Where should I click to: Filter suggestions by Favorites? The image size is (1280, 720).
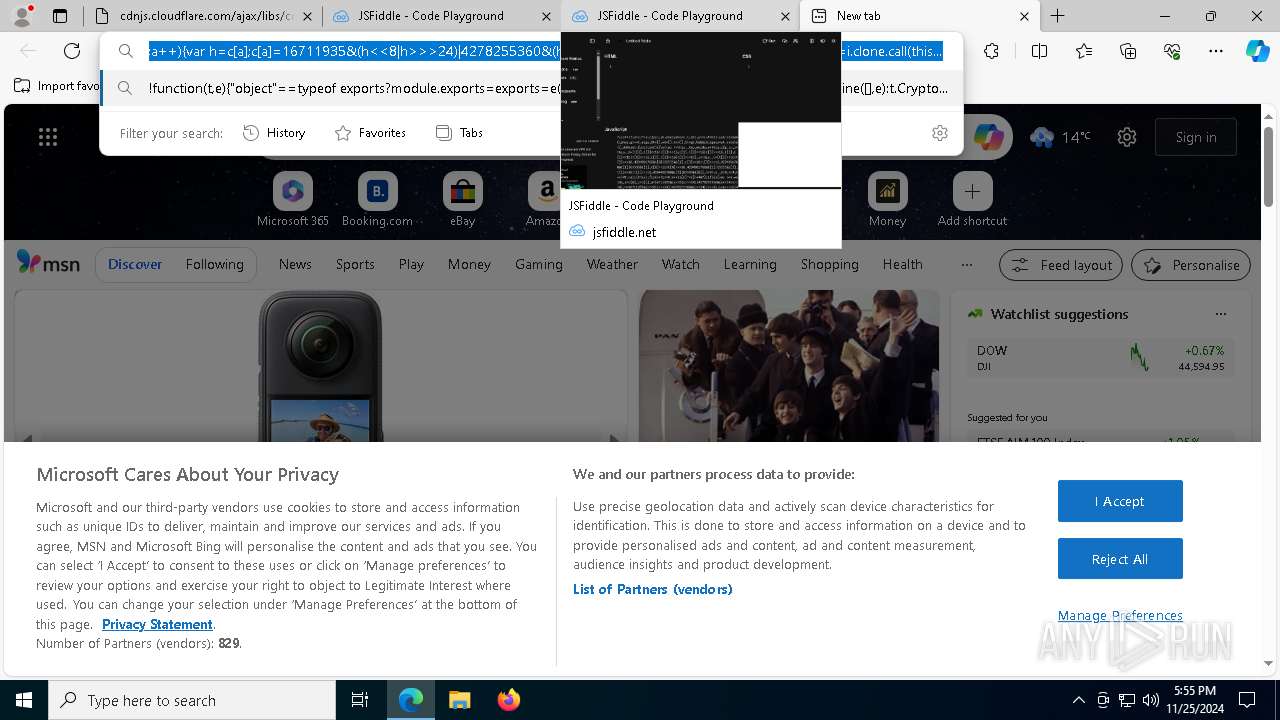[x=370, y=133]
